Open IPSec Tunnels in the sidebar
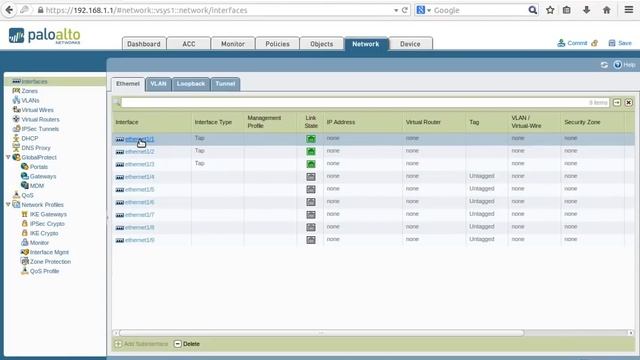This screenshot has width=640, height=360. [40, 129]
